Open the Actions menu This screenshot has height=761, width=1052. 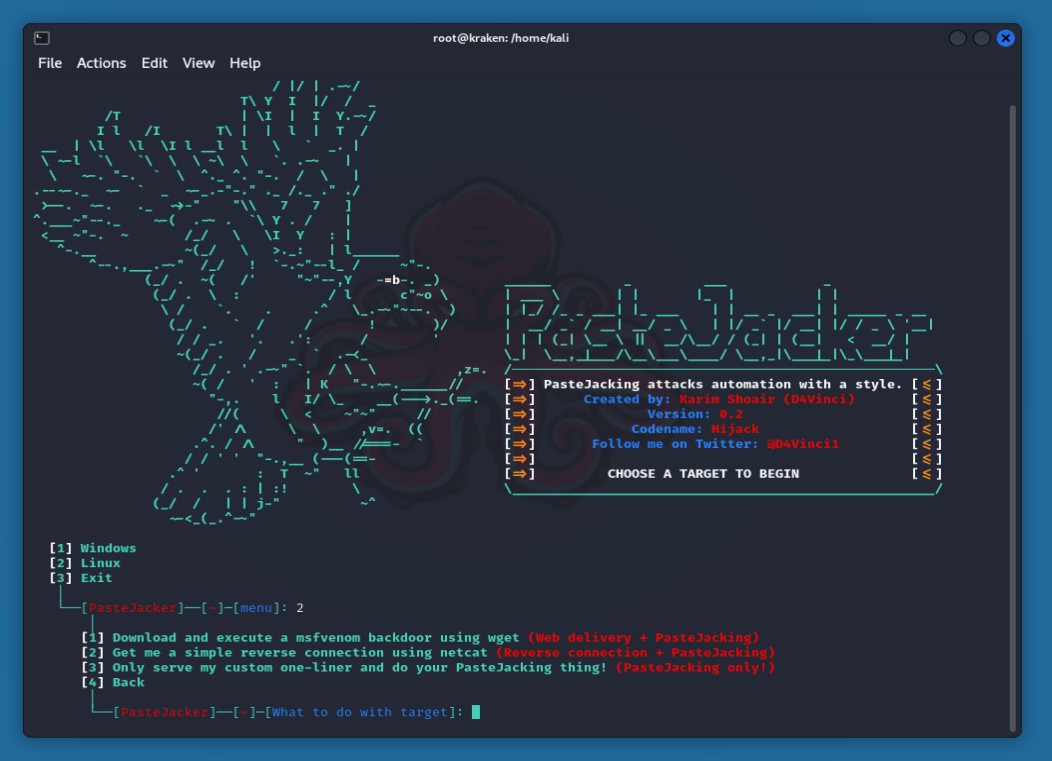[x=101, y=63]
